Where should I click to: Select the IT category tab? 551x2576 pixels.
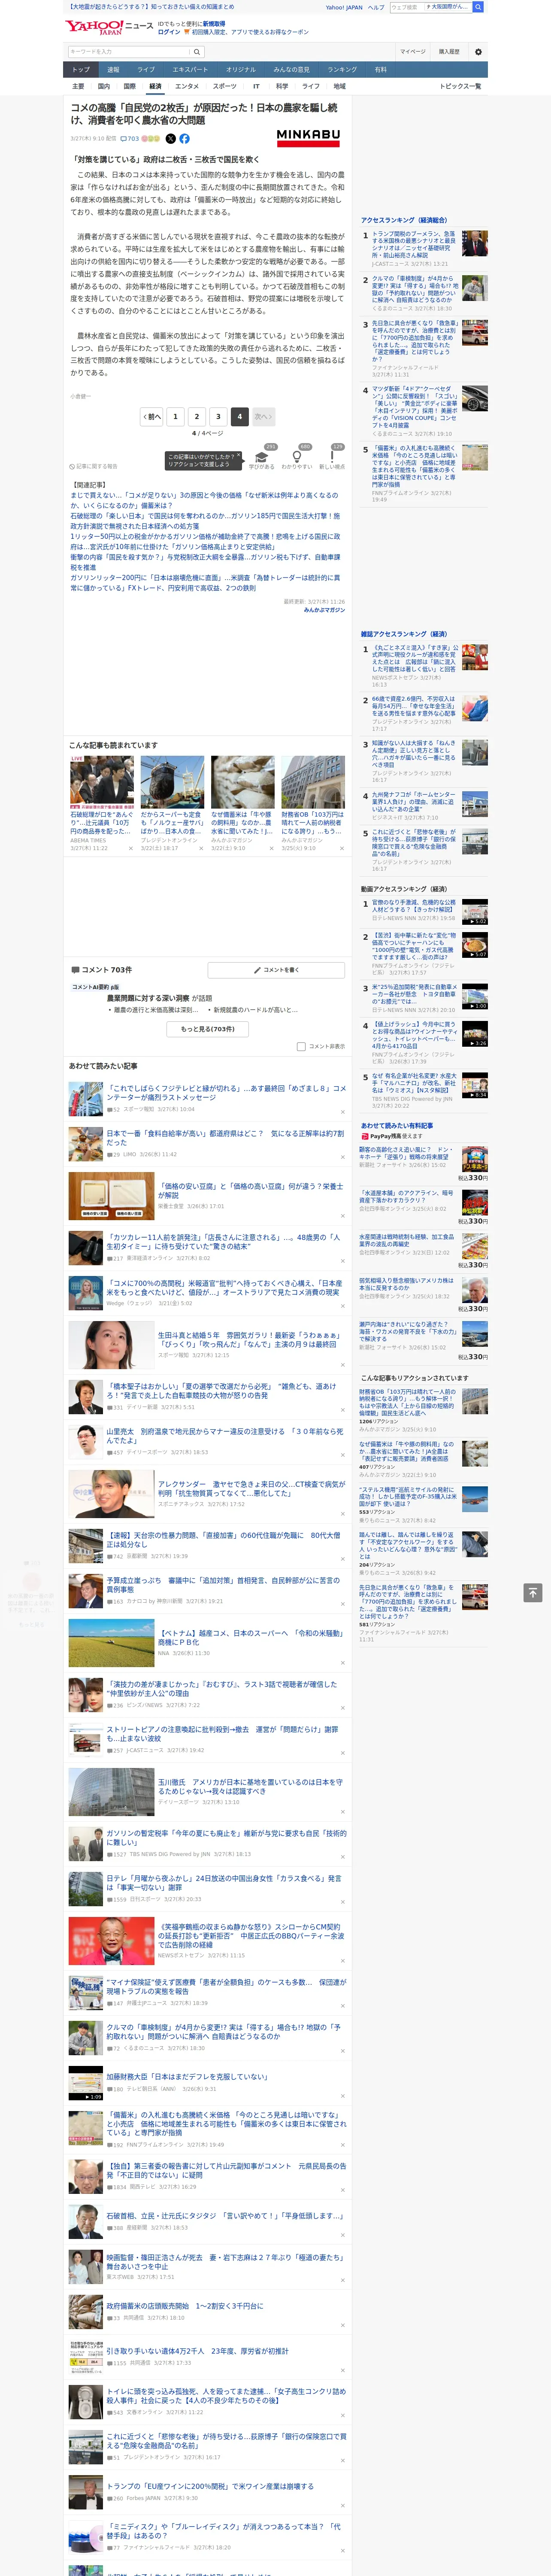pos(256,86)
